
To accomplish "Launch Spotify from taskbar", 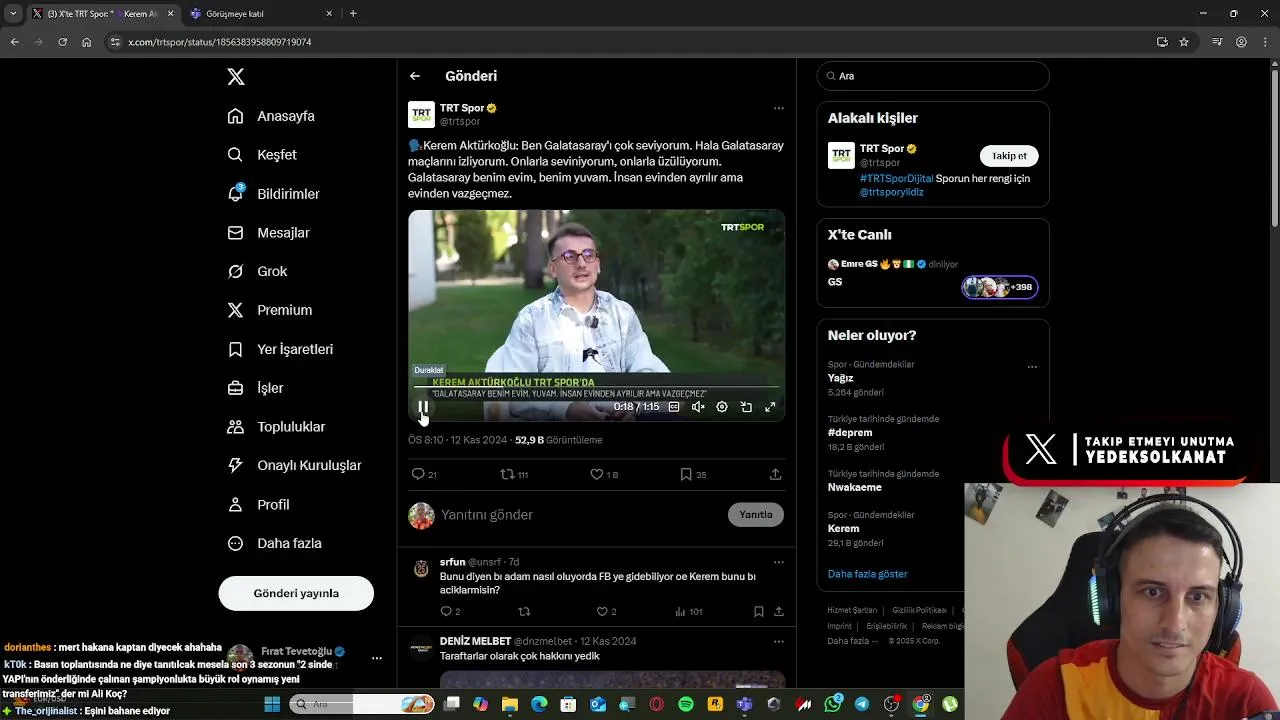I will coord(685,704).
